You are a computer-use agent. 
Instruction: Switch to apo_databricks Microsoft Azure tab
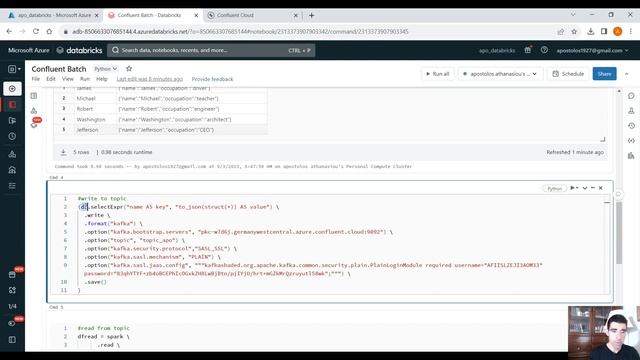(53, 15)
